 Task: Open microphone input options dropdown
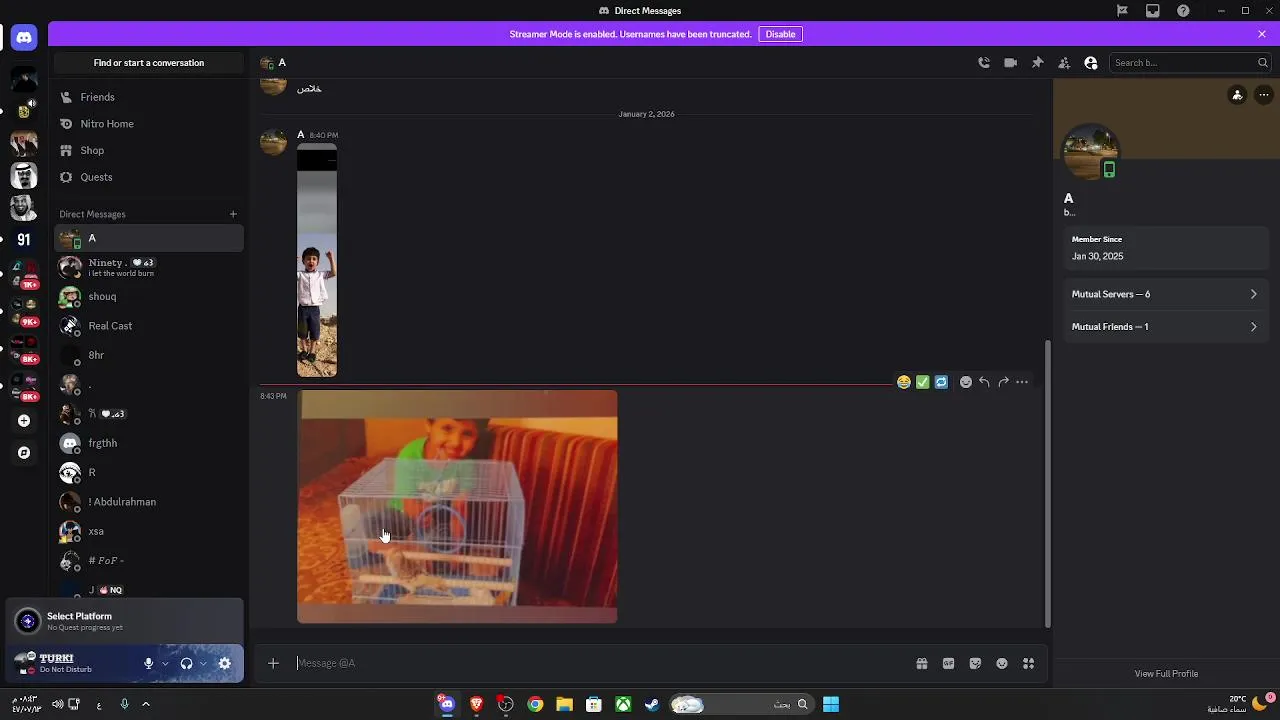pos(165,663)
